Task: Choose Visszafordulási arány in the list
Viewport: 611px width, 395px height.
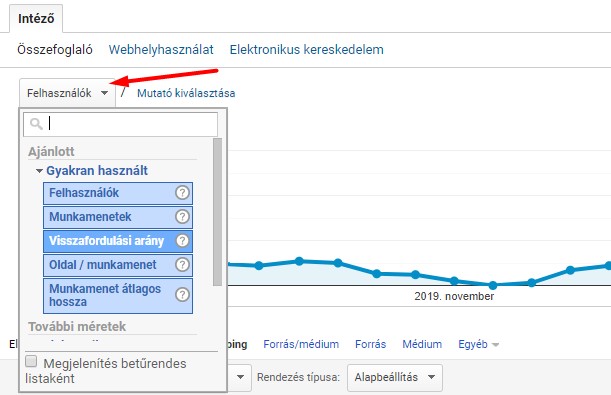Action: 118,241
